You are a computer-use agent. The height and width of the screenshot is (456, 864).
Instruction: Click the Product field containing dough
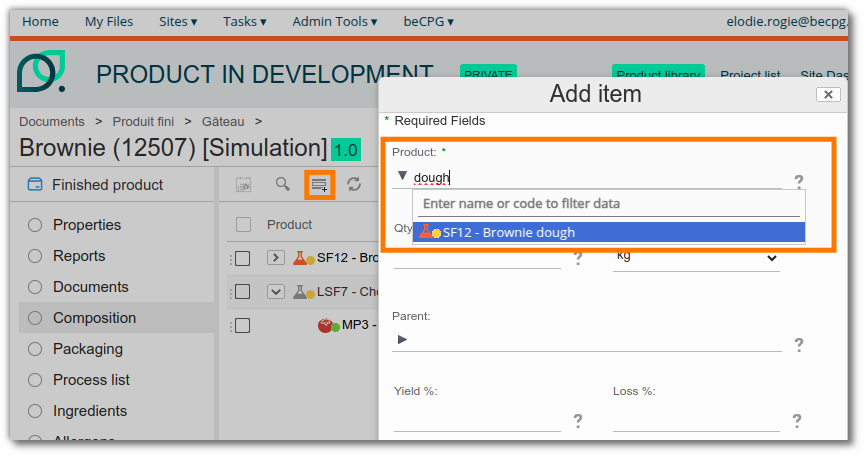point(597,178)
